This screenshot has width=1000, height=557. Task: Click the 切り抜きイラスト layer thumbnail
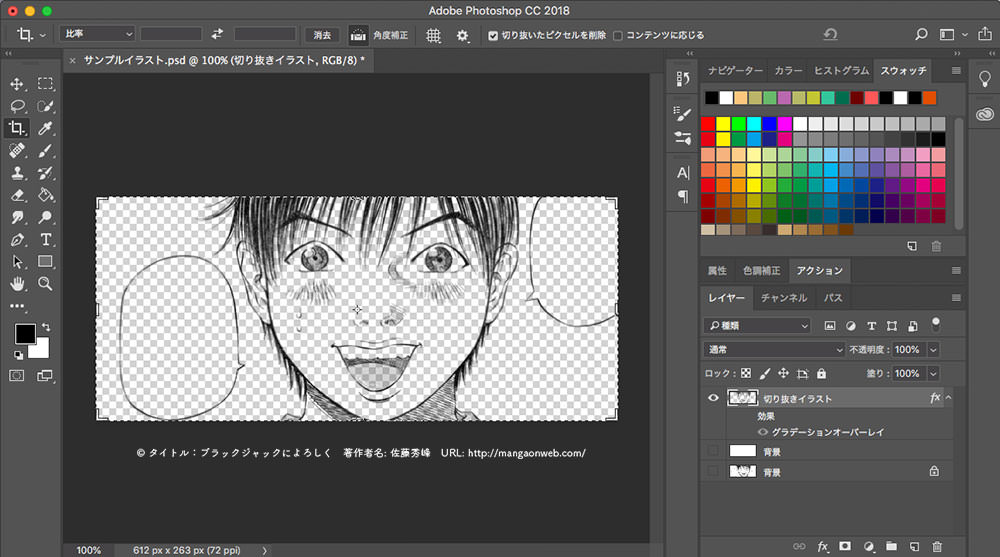(742, 398)
